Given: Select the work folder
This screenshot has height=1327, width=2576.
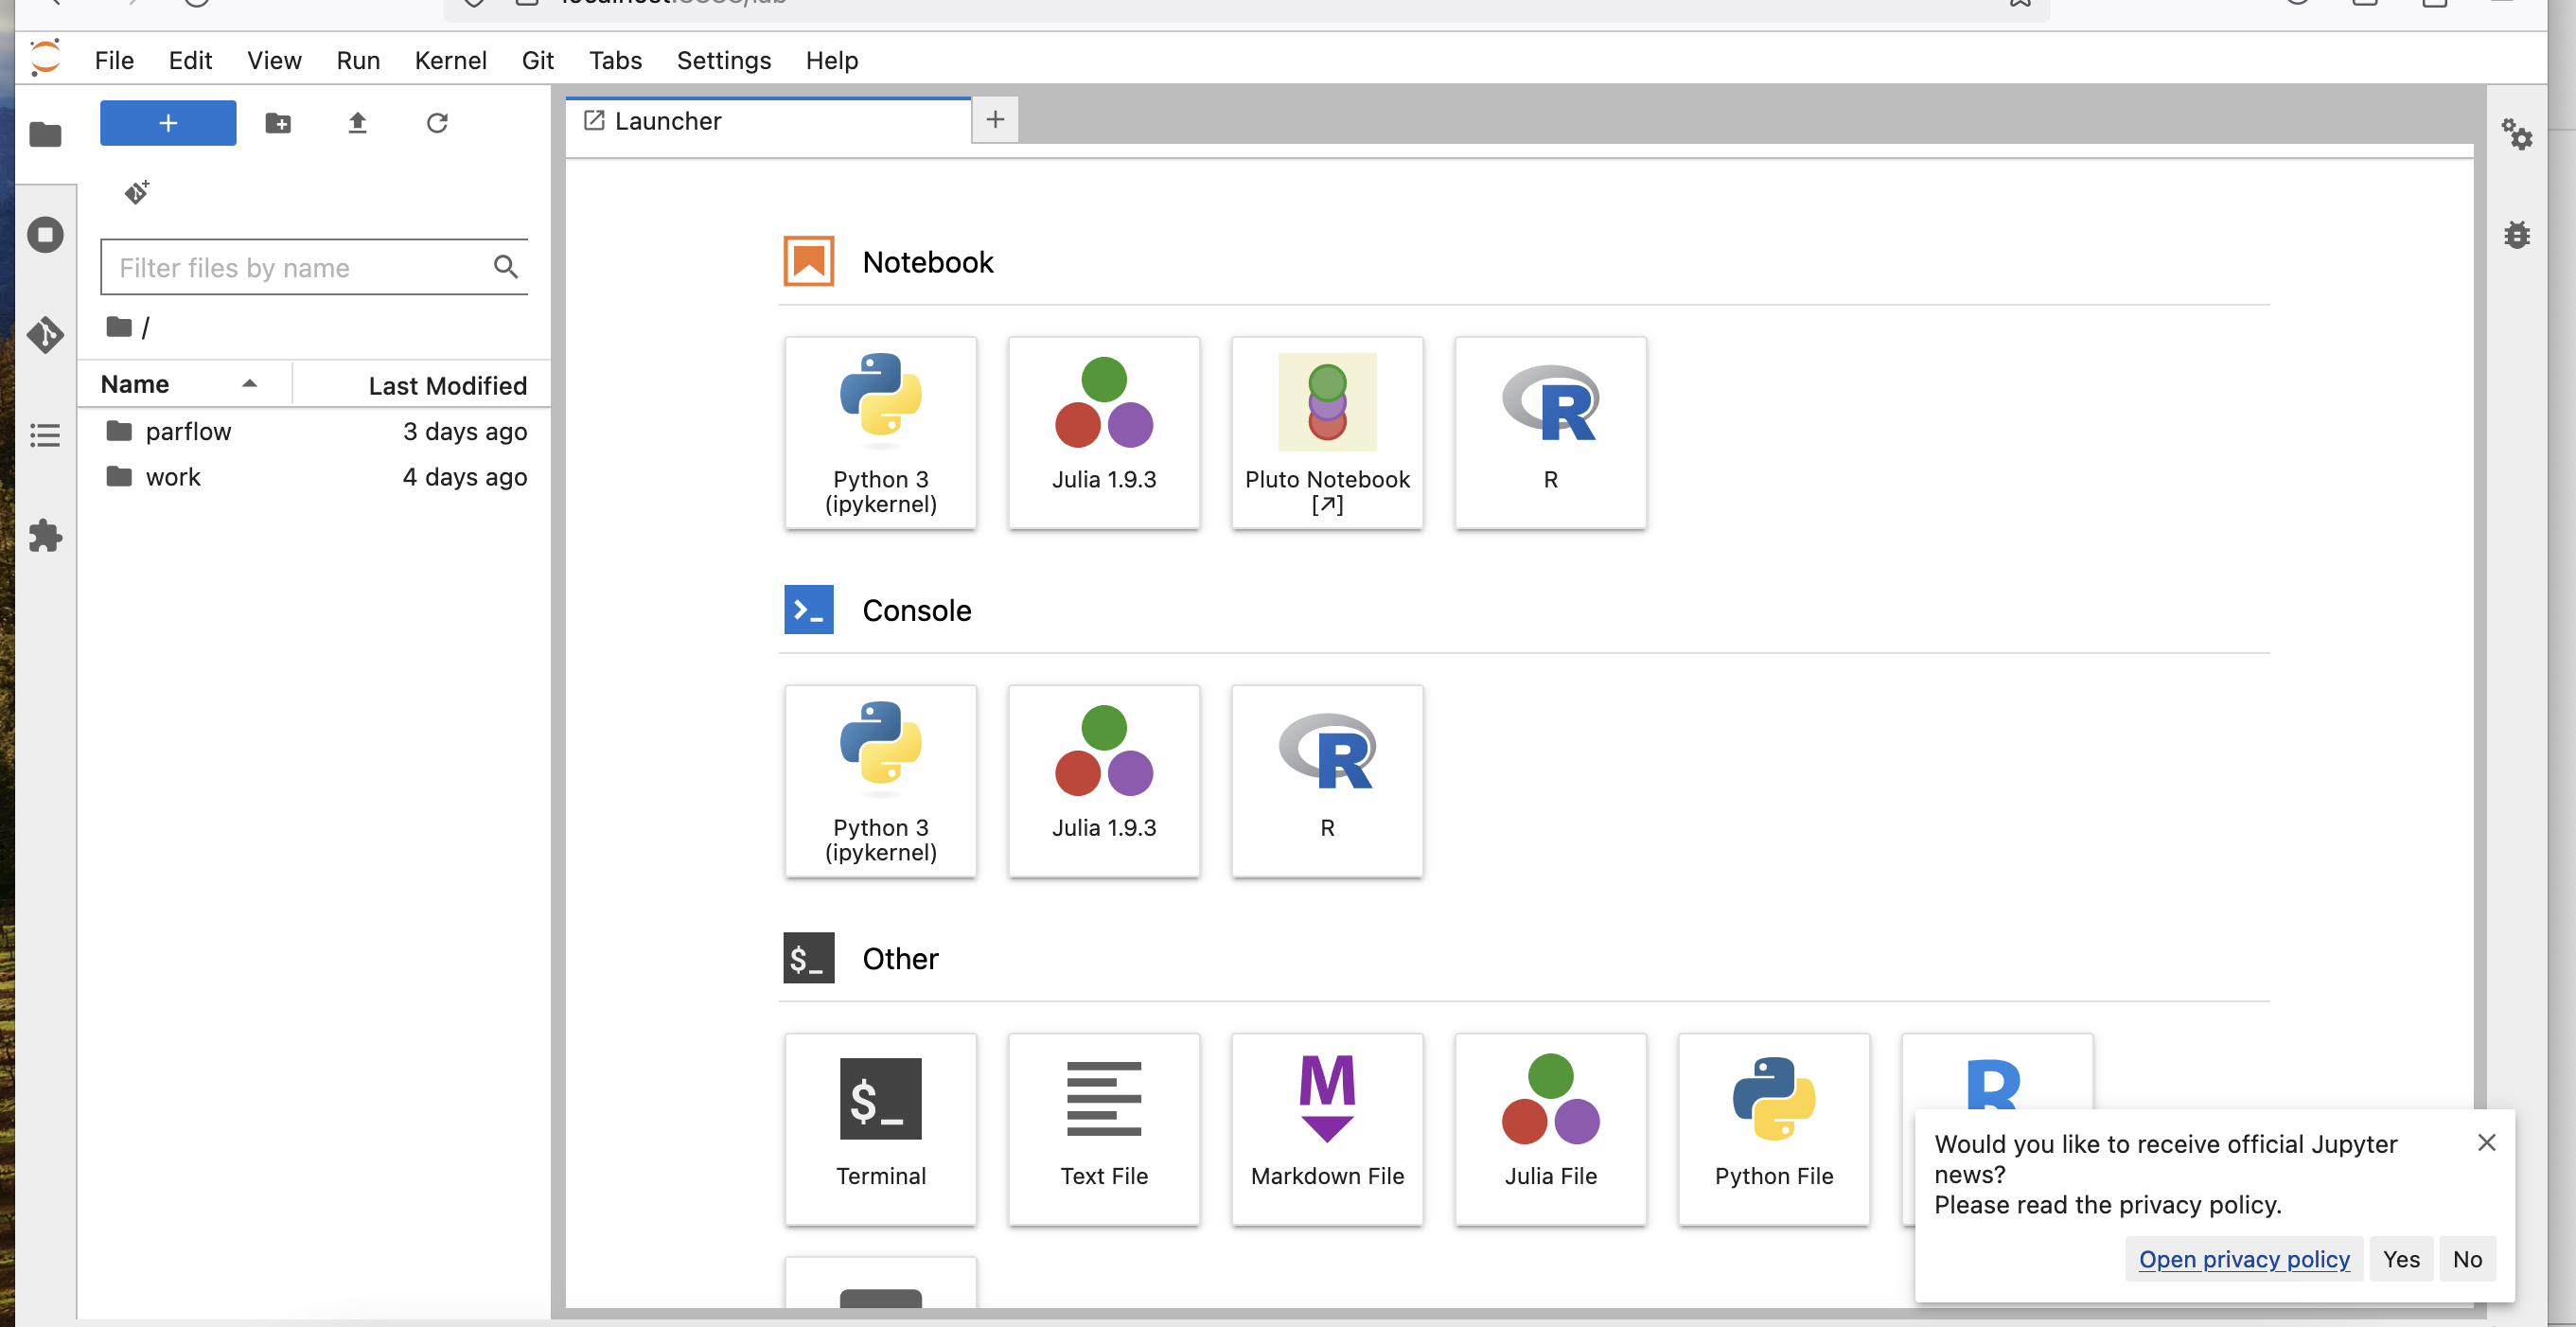Looking at the screenshot, I should point(314,477).
